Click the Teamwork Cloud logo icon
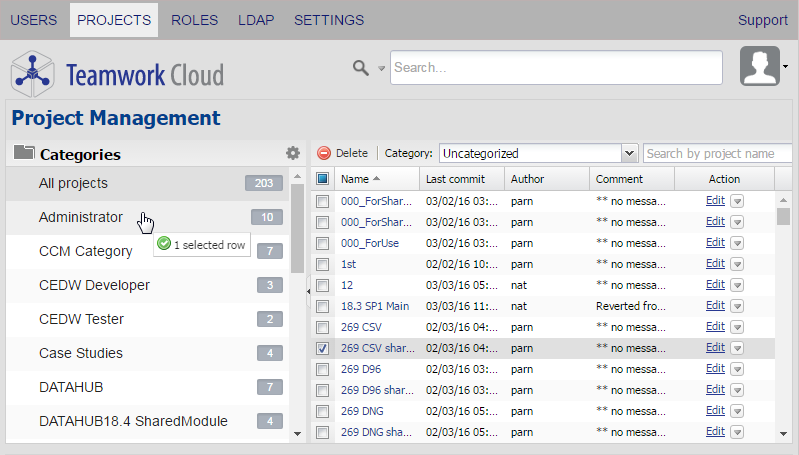 pos(32,74)
